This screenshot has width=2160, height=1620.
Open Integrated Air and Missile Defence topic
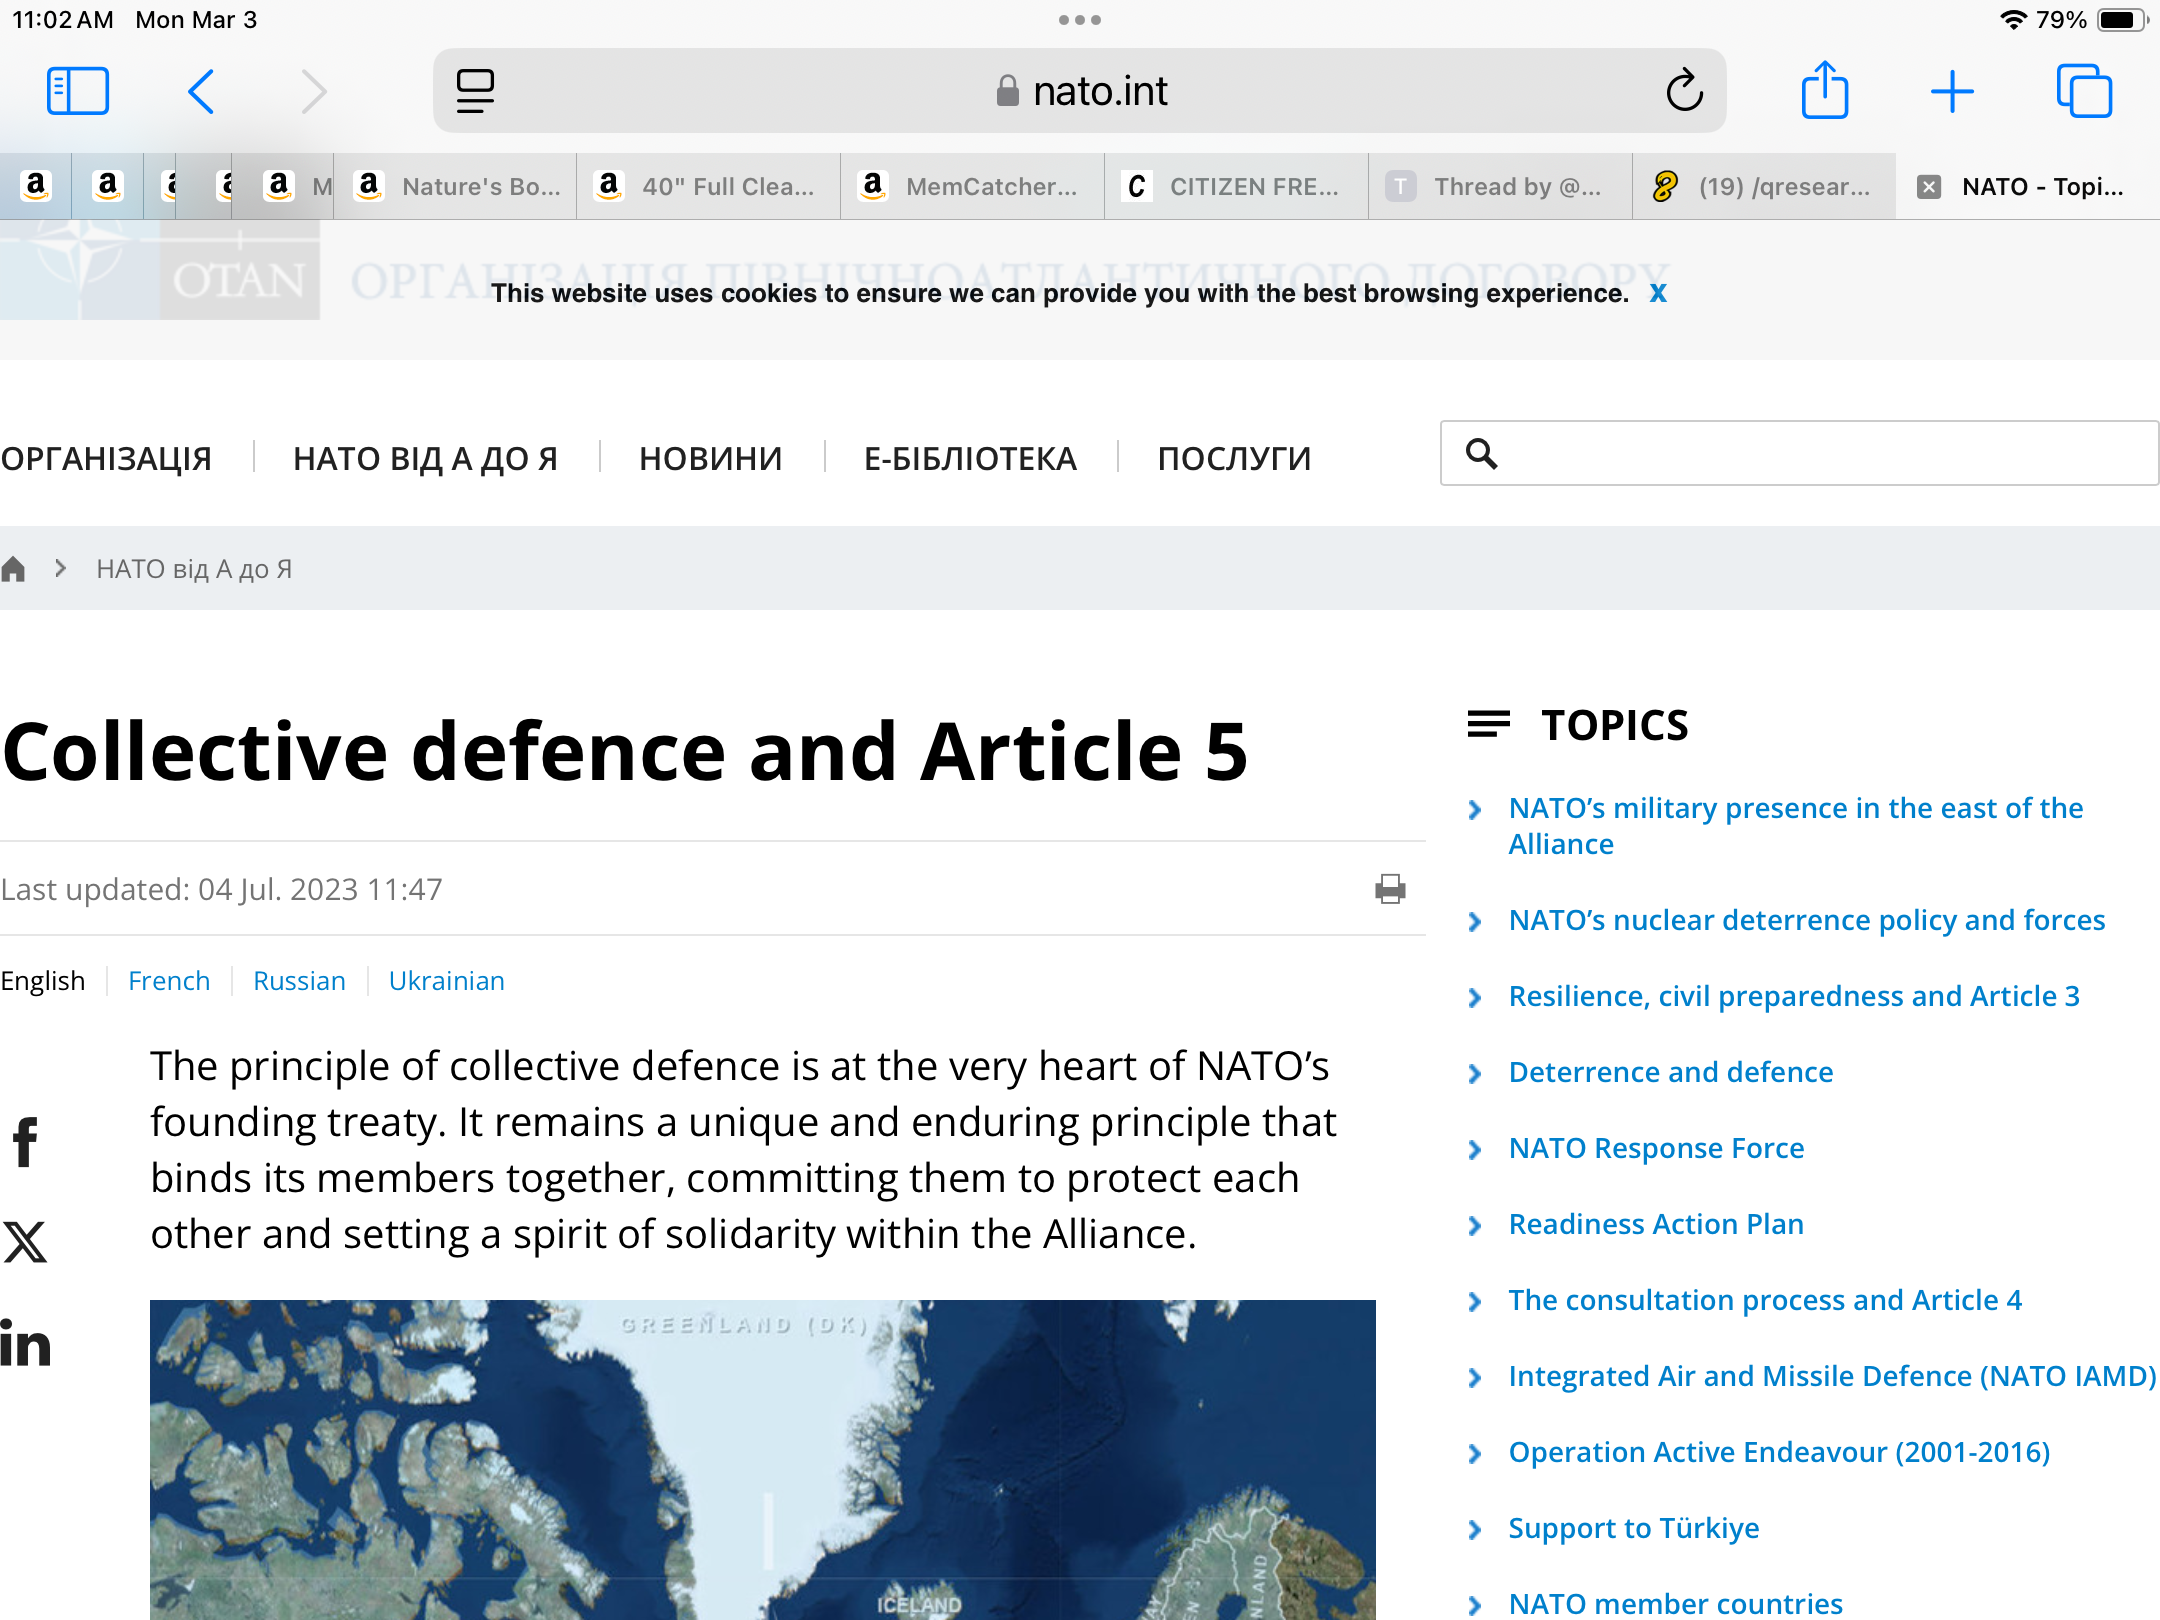tap(1832, 1375)
